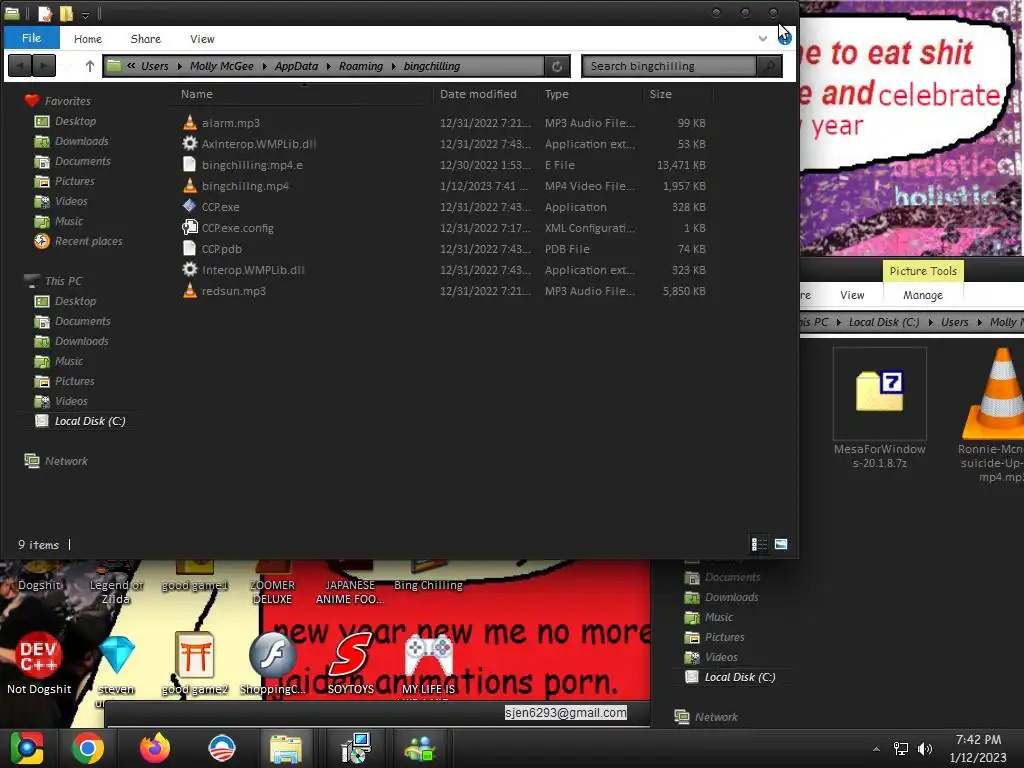The image size is (1024, 768).
Task: Open Downloads under Favorites
Action: (x=82, y=141)
